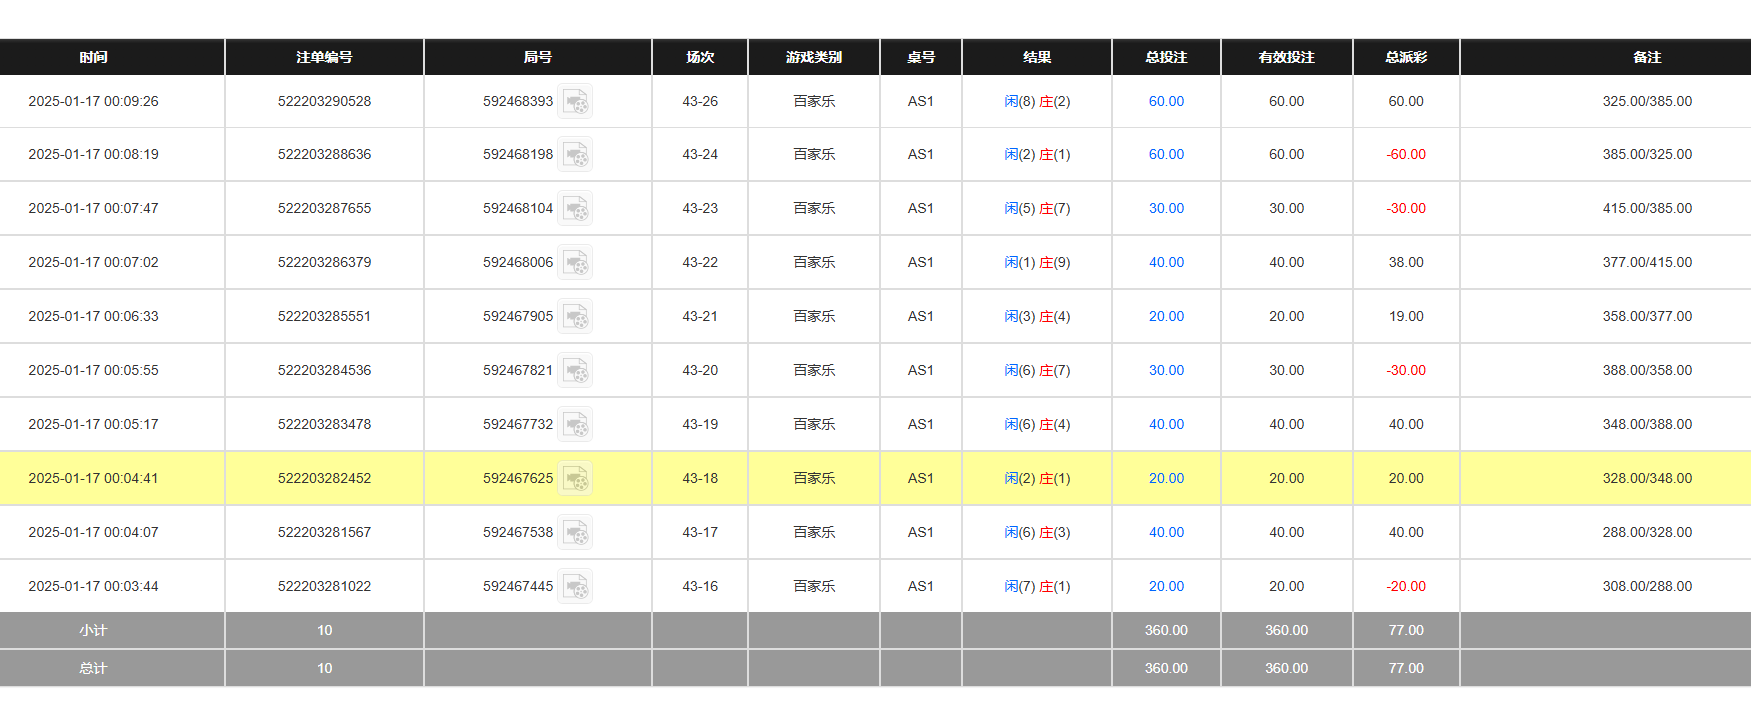Image resolution: width=1751 pixels, height=723 pixels.
Task: Click replay icon in highlighted row 592467625
Action: [575, 479]
